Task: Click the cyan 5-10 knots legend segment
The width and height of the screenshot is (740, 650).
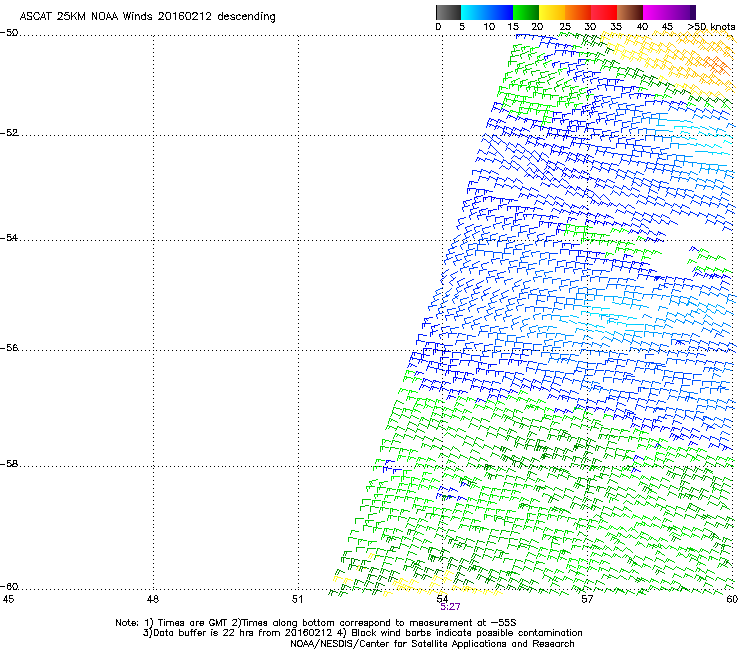Action: coord(474,12)
